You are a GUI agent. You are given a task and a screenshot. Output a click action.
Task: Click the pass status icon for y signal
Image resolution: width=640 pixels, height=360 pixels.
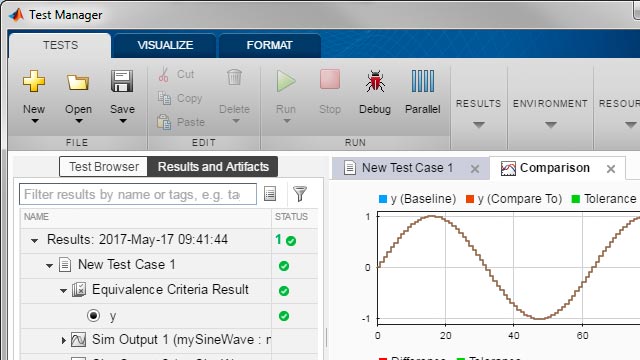[284, 316]
